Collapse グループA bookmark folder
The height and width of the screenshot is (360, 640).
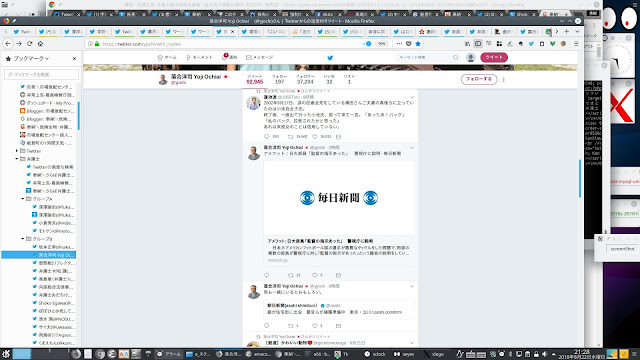coord(22,199)
